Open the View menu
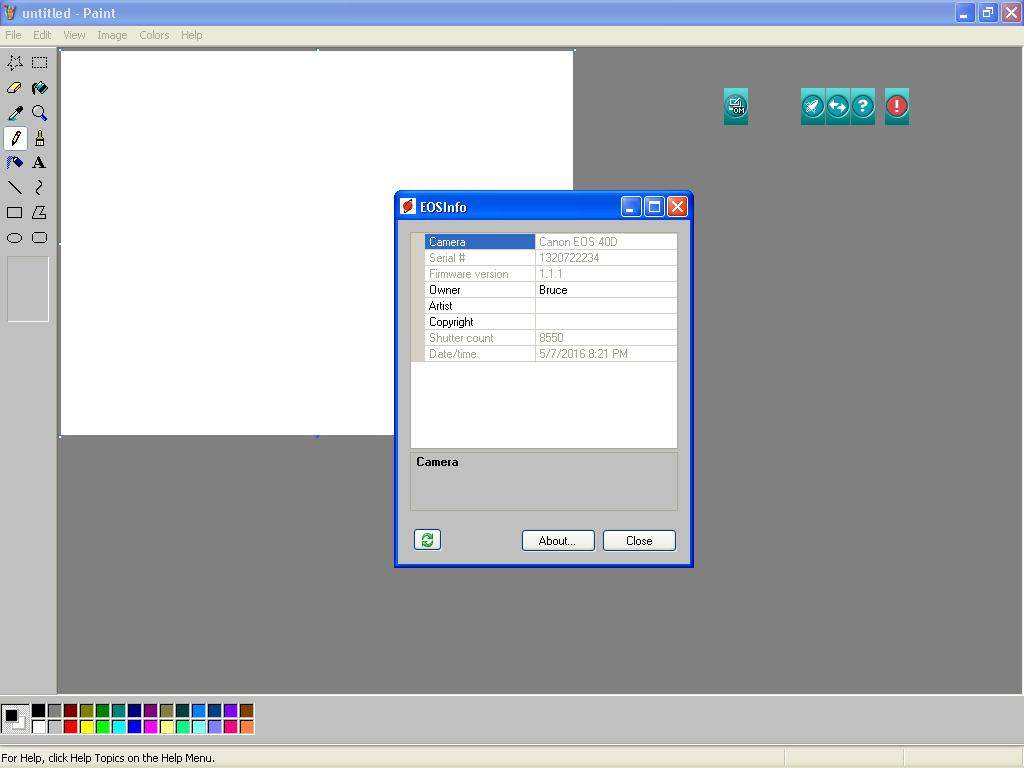This screenshot has width=1024, height=768. coord(74,35)
